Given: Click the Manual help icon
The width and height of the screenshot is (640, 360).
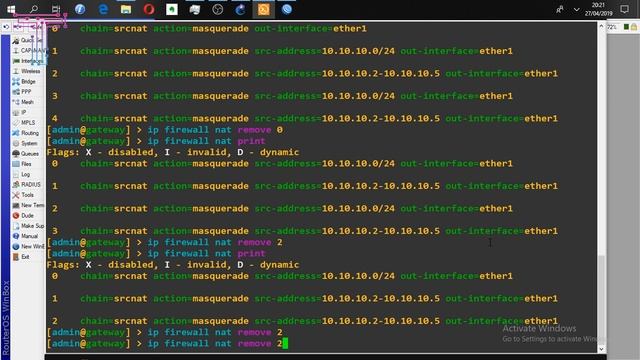Looking at the screenshot, I should pyautogui.click(x=16, y=236).
